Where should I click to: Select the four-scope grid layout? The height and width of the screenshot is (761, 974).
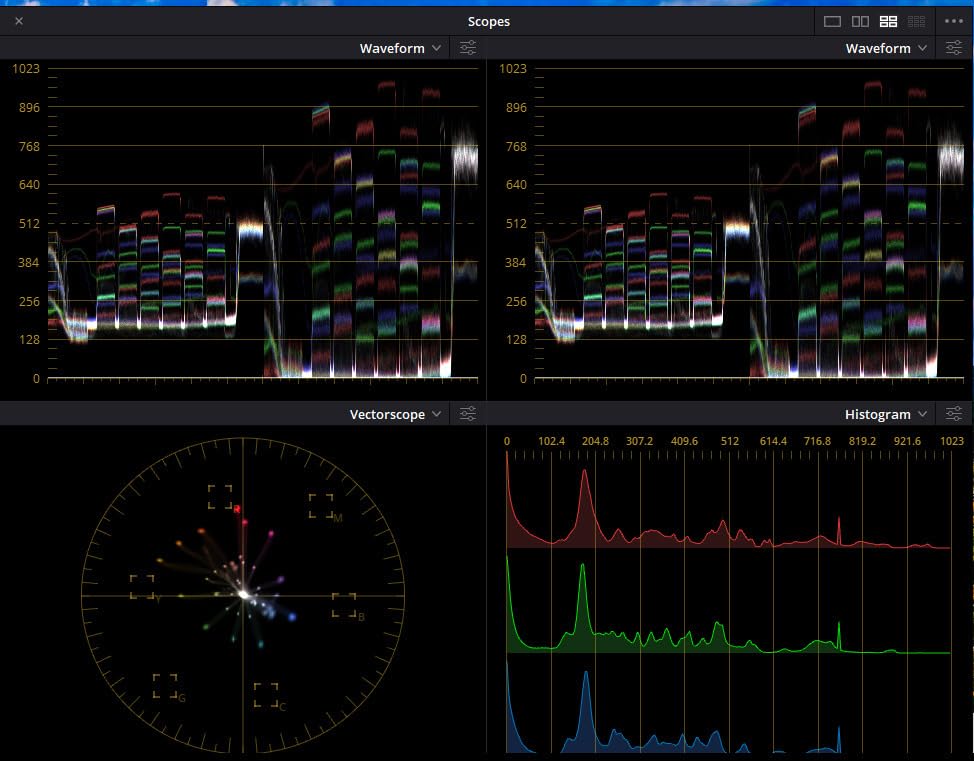pos(888,21)
